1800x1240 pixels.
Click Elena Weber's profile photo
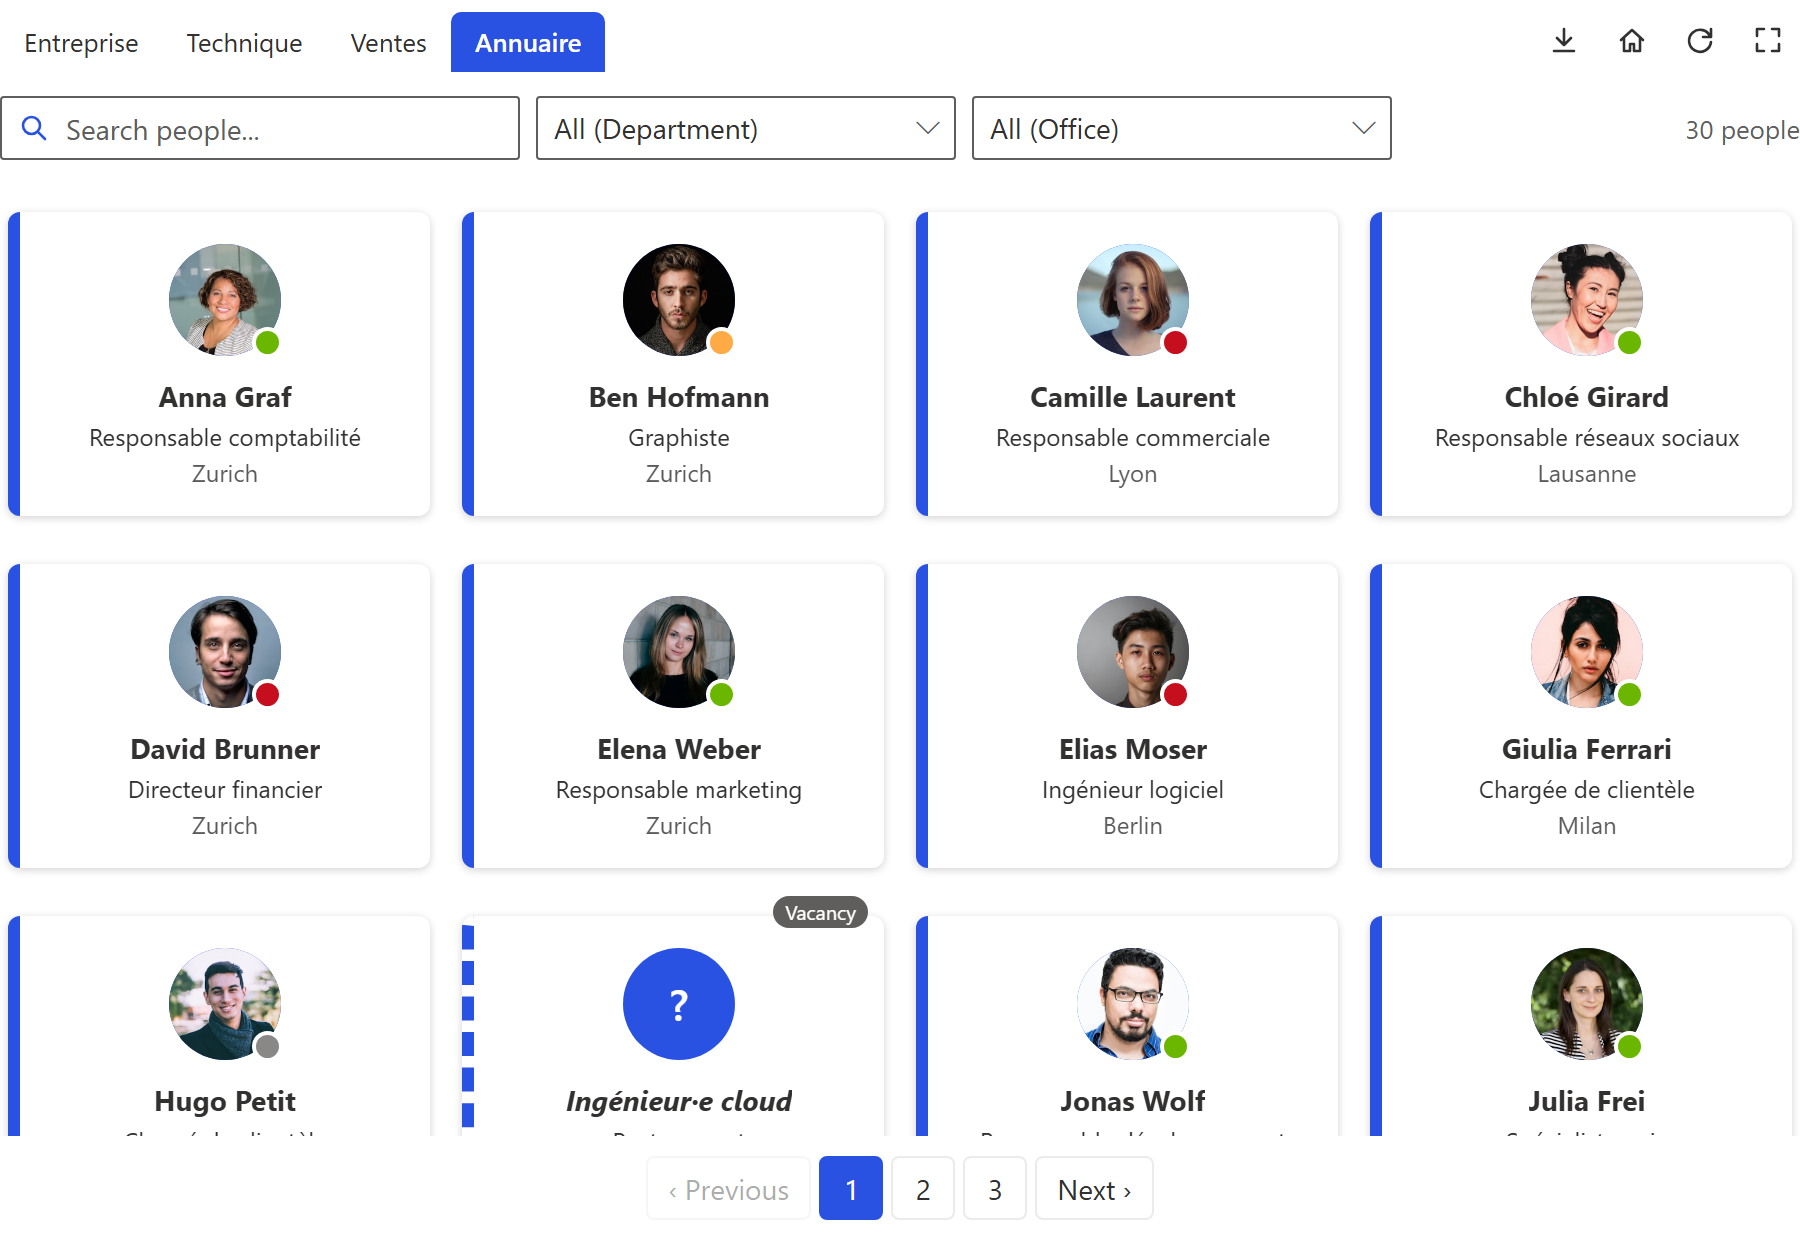(x=679, y=652)
